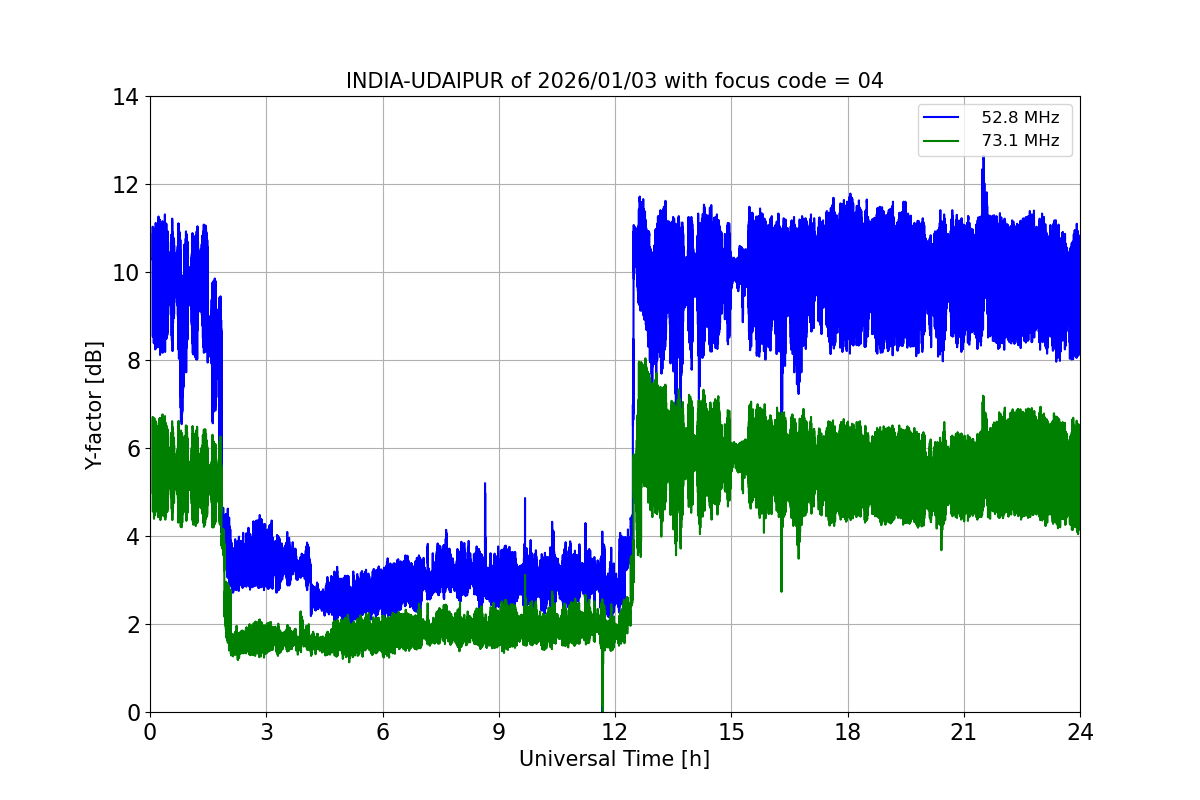Viewport: 1200px width, 800px height.
Task: Click x-axis tick label 3
Action: pos(266,732)
